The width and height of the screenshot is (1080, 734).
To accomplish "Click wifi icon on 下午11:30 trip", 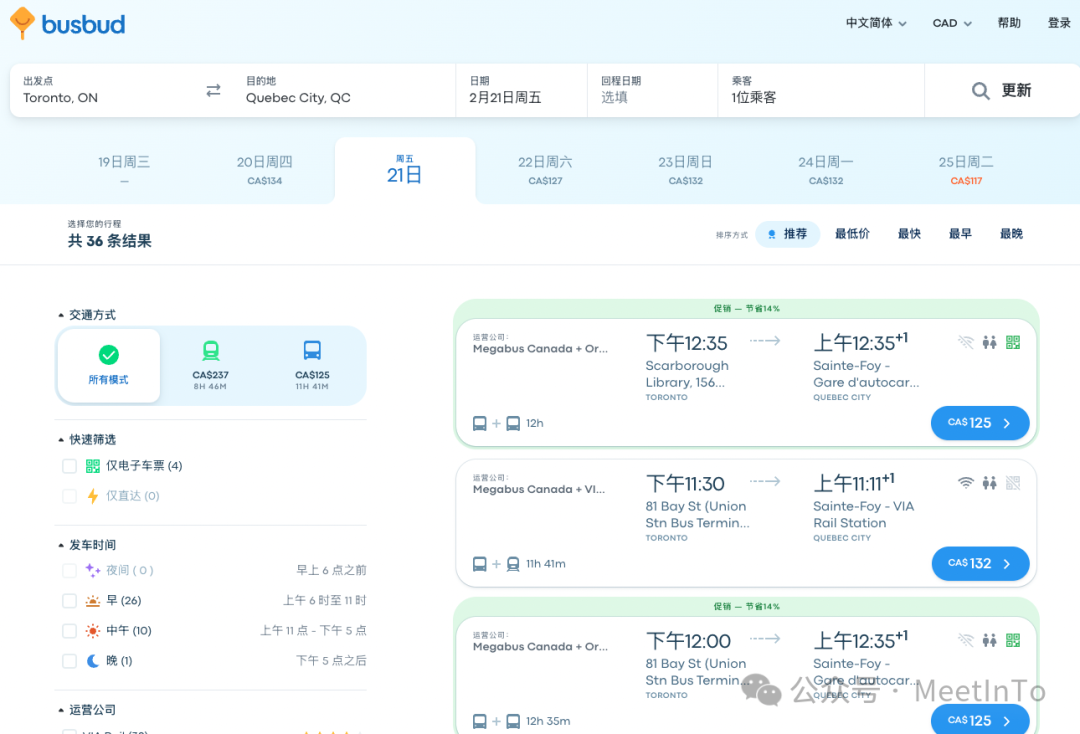I will point(966,483).
